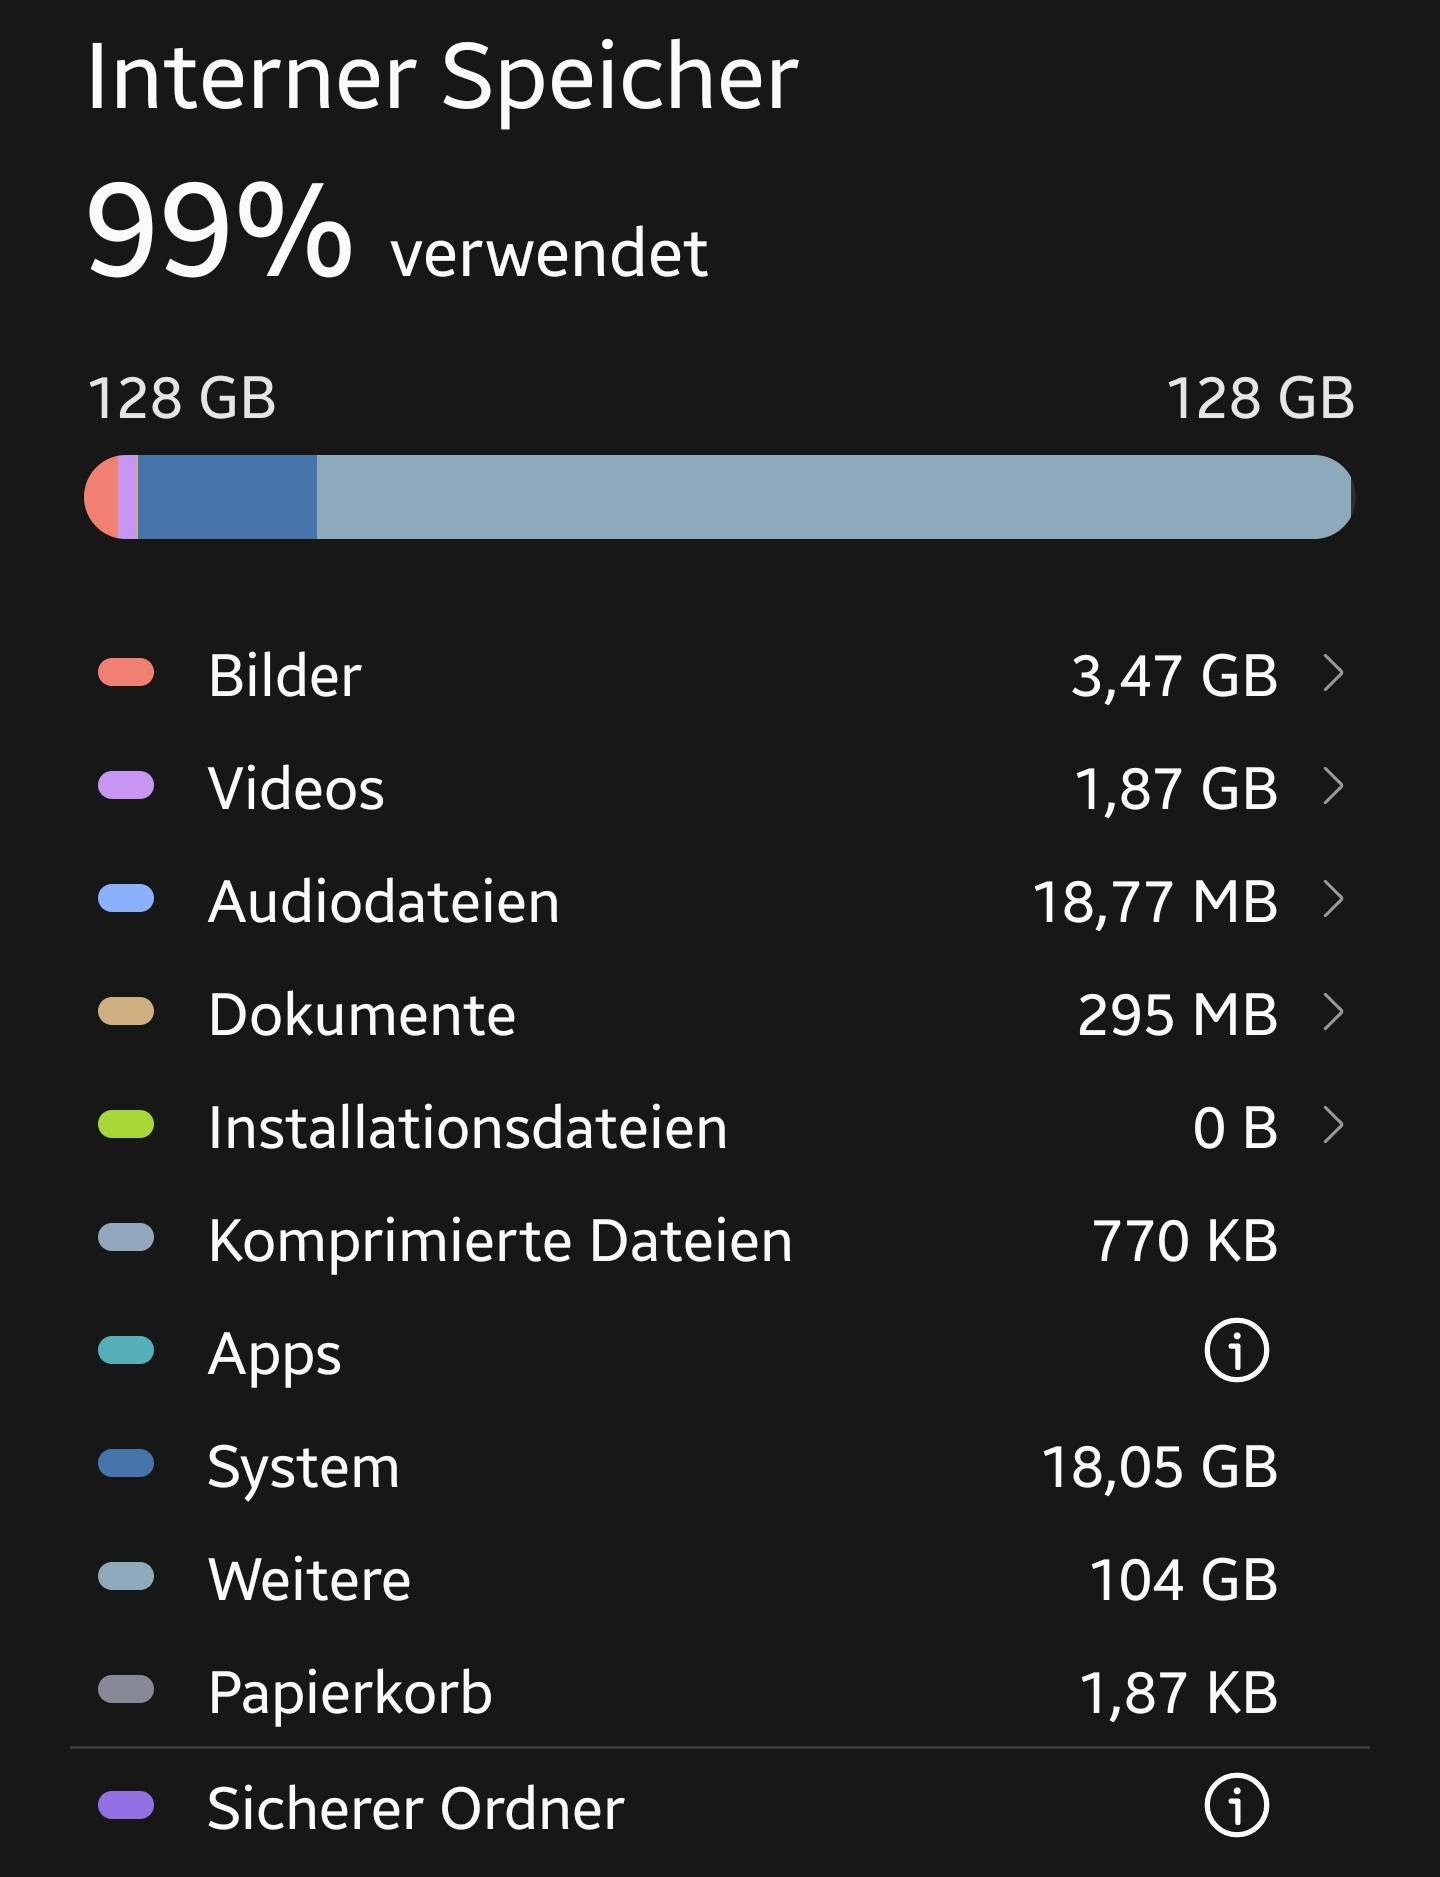Expand Dokumente via the chevron arrow

click(x=1332, y=1012)
